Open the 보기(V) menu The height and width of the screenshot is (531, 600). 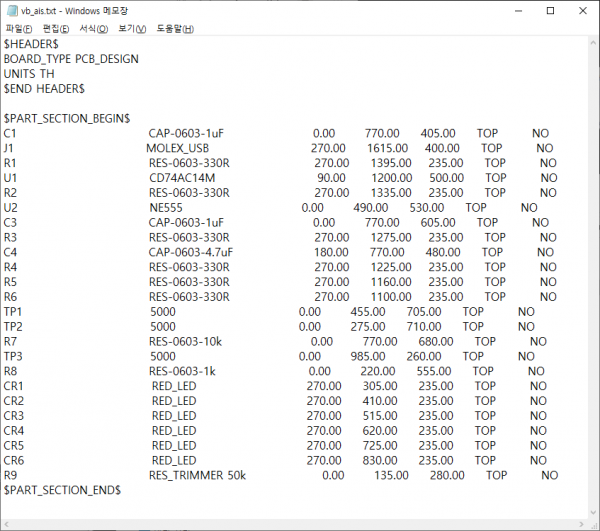(132, 29)
